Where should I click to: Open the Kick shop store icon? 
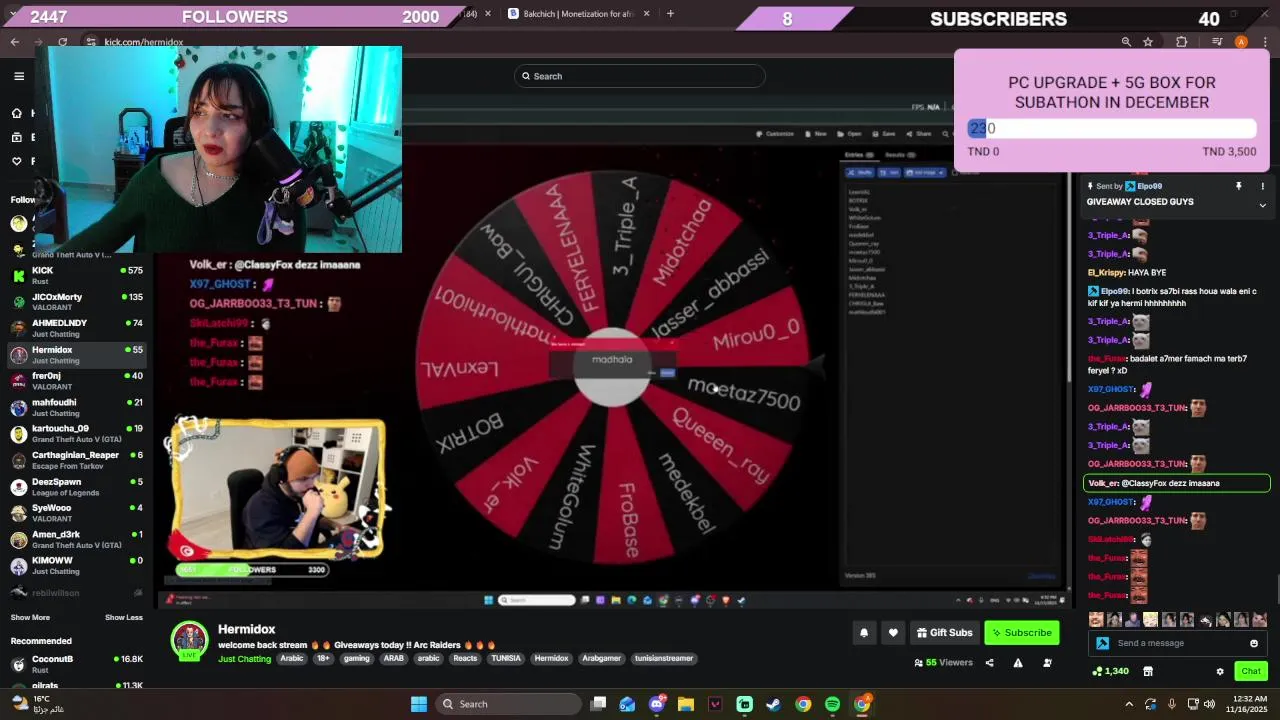[x=1148, y=671]
